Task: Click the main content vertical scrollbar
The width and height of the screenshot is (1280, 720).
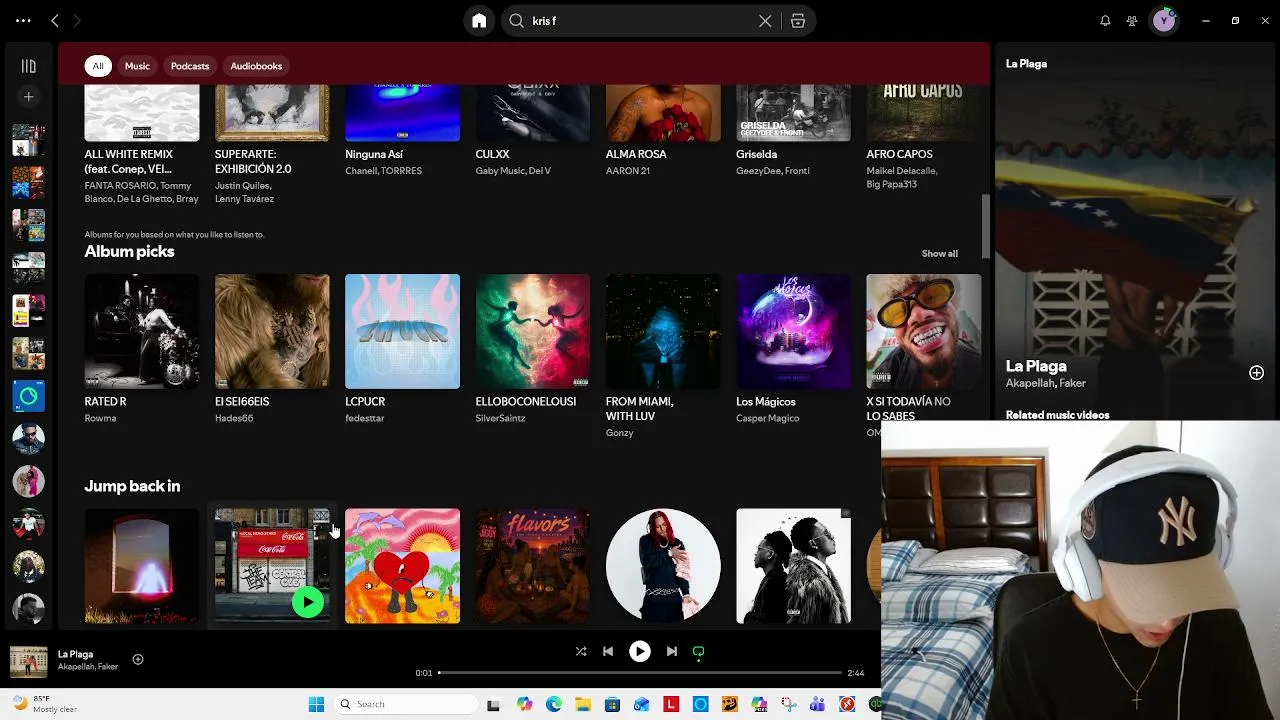Action: click(x=985, y=226)
